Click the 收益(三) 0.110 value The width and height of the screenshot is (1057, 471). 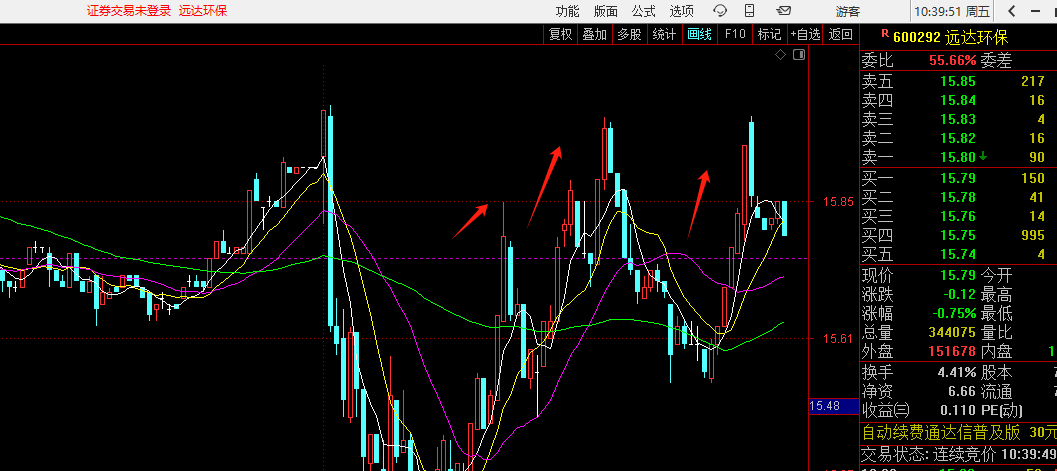[x=958, y=410]
